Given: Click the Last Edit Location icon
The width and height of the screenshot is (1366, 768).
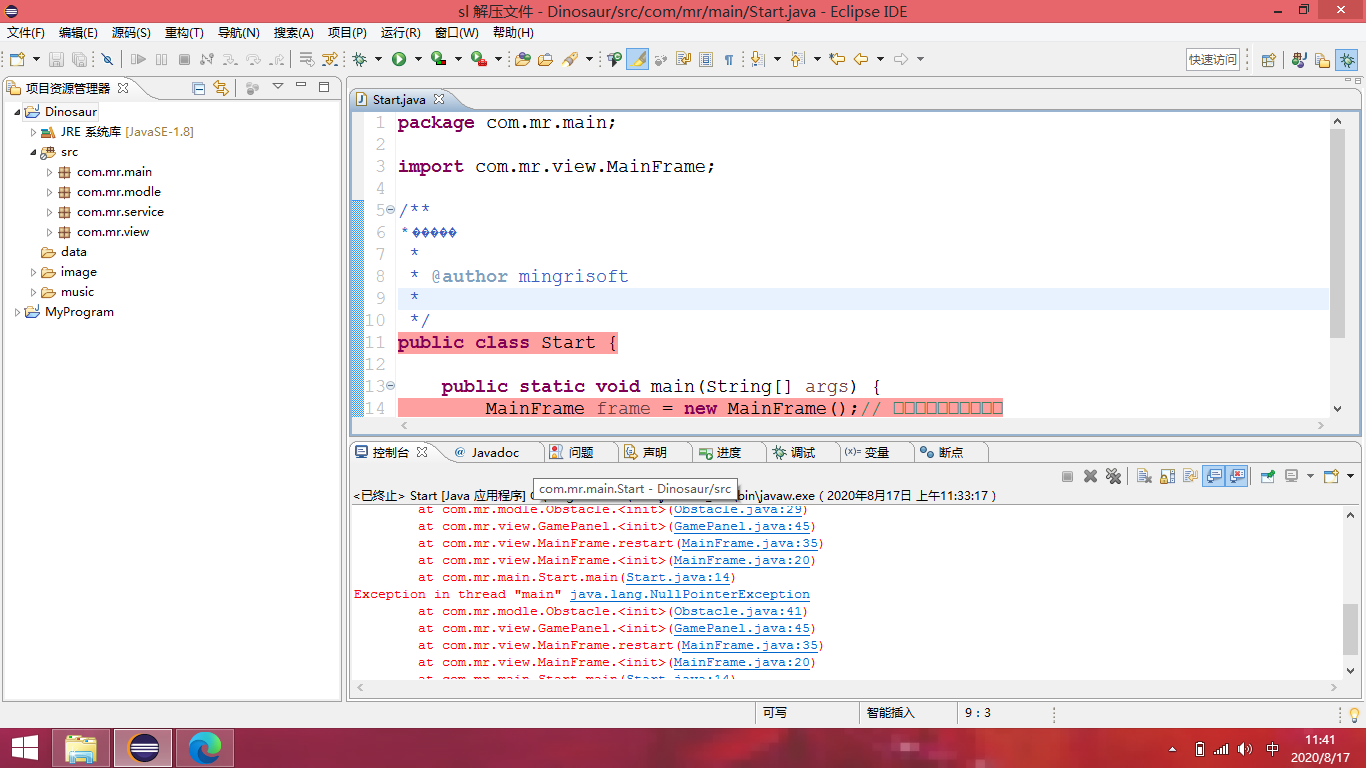Looking at the screenshot, I should click(837, 59).
